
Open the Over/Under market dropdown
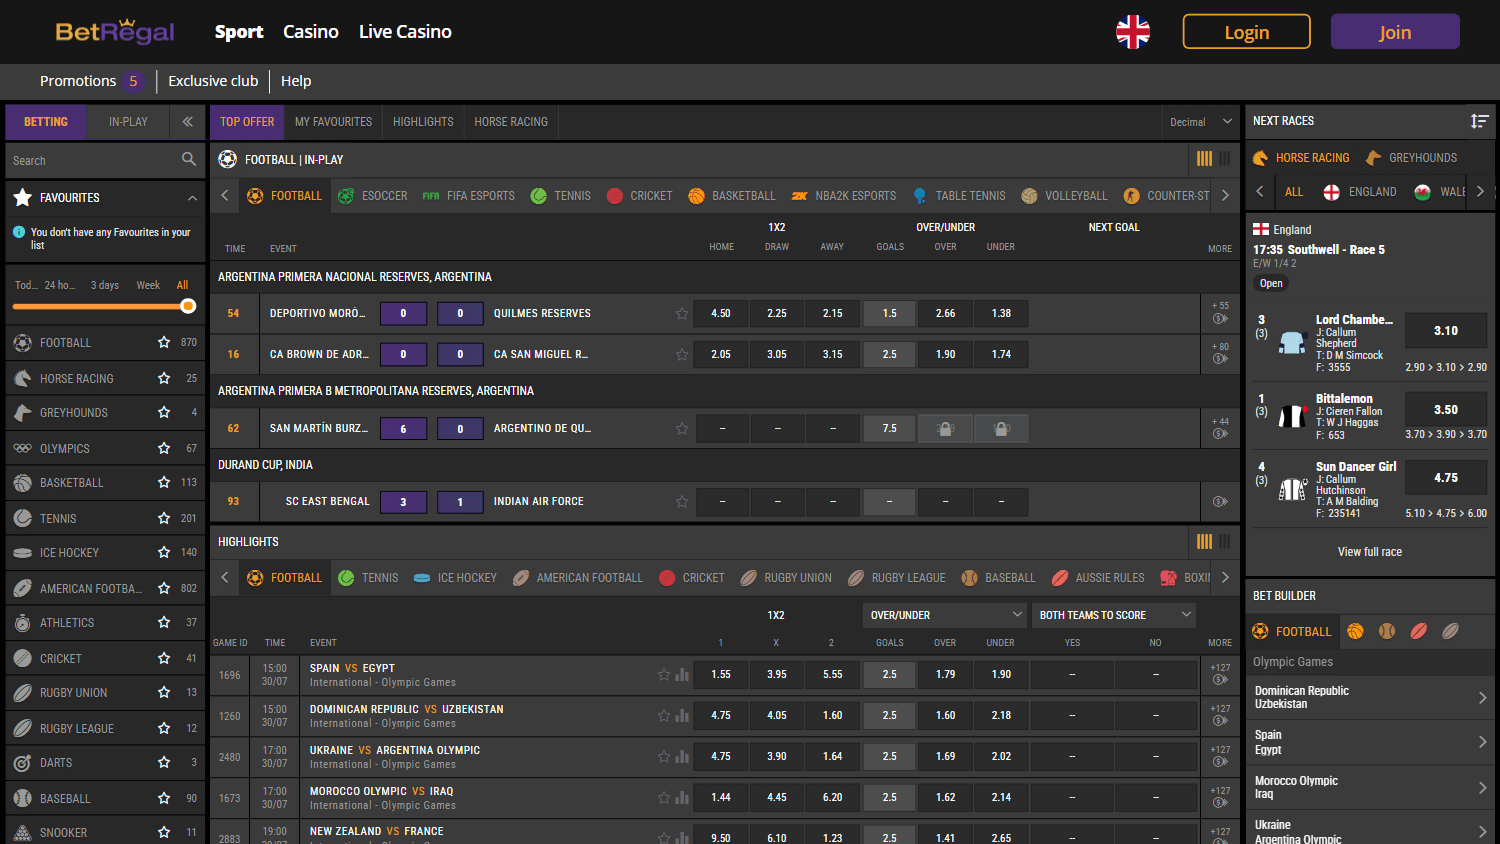pos(945,615)
